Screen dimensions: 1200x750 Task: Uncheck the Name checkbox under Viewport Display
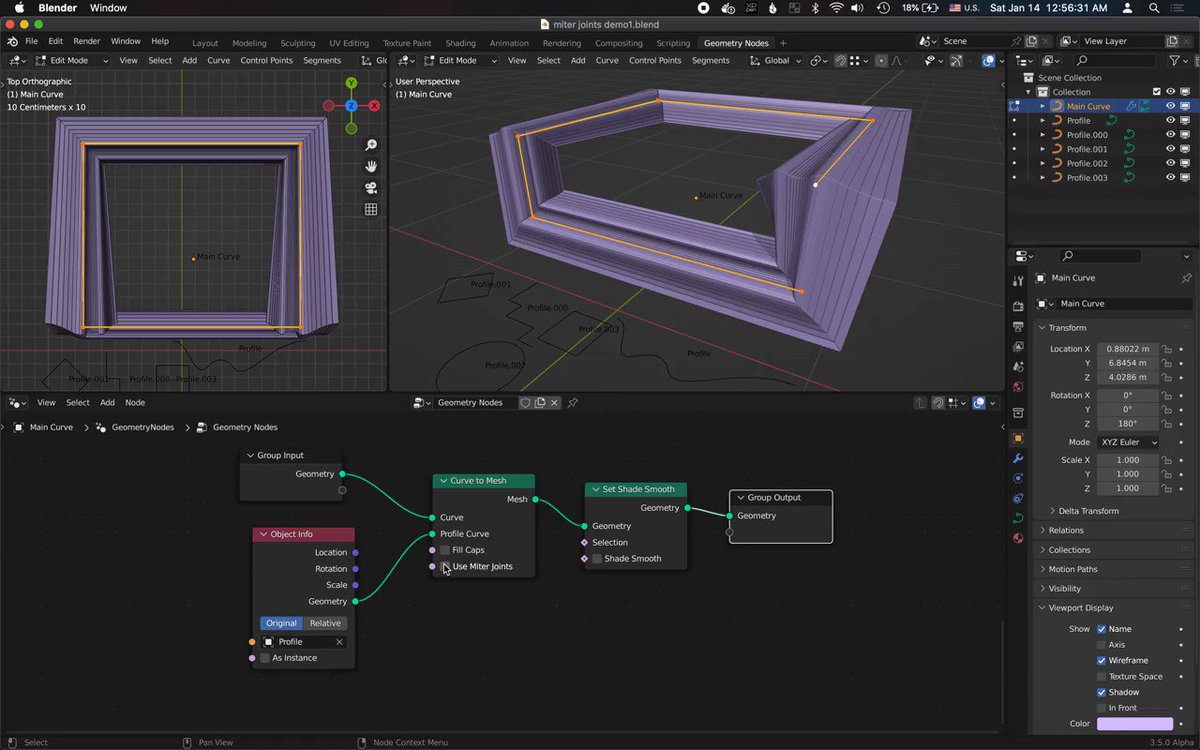1101,629
